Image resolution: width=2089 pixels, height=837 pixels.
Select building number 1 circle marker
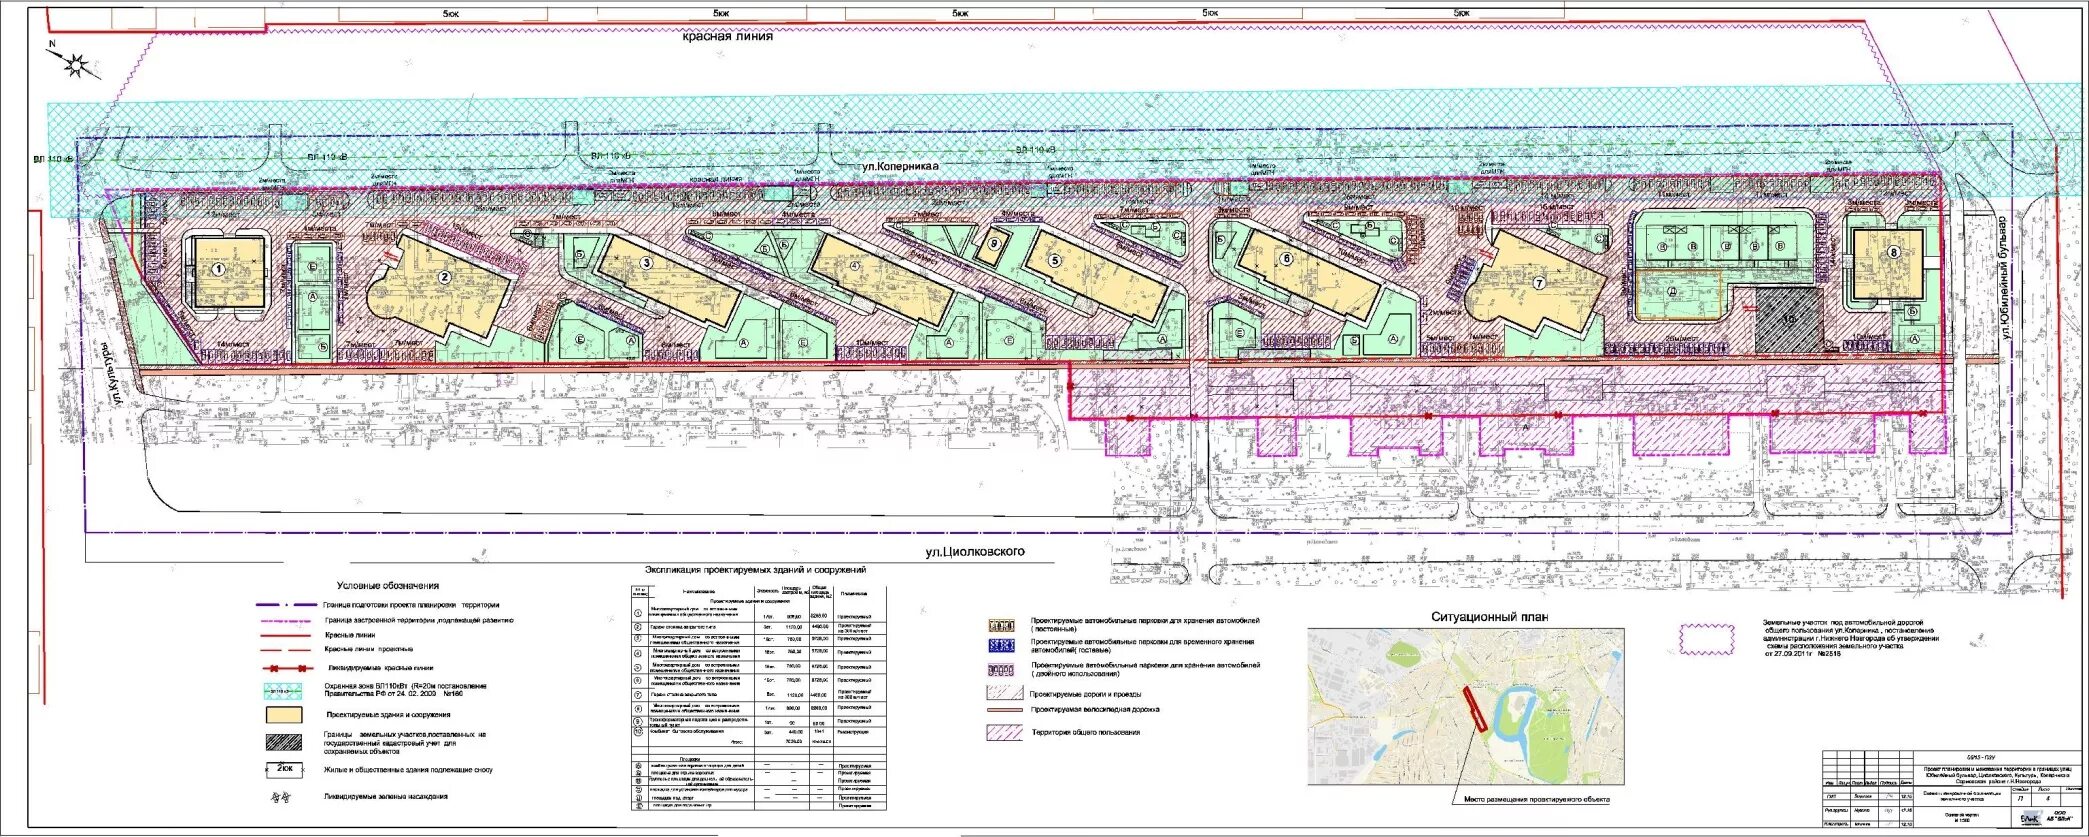pyautogui.click(x=219, y=270)
